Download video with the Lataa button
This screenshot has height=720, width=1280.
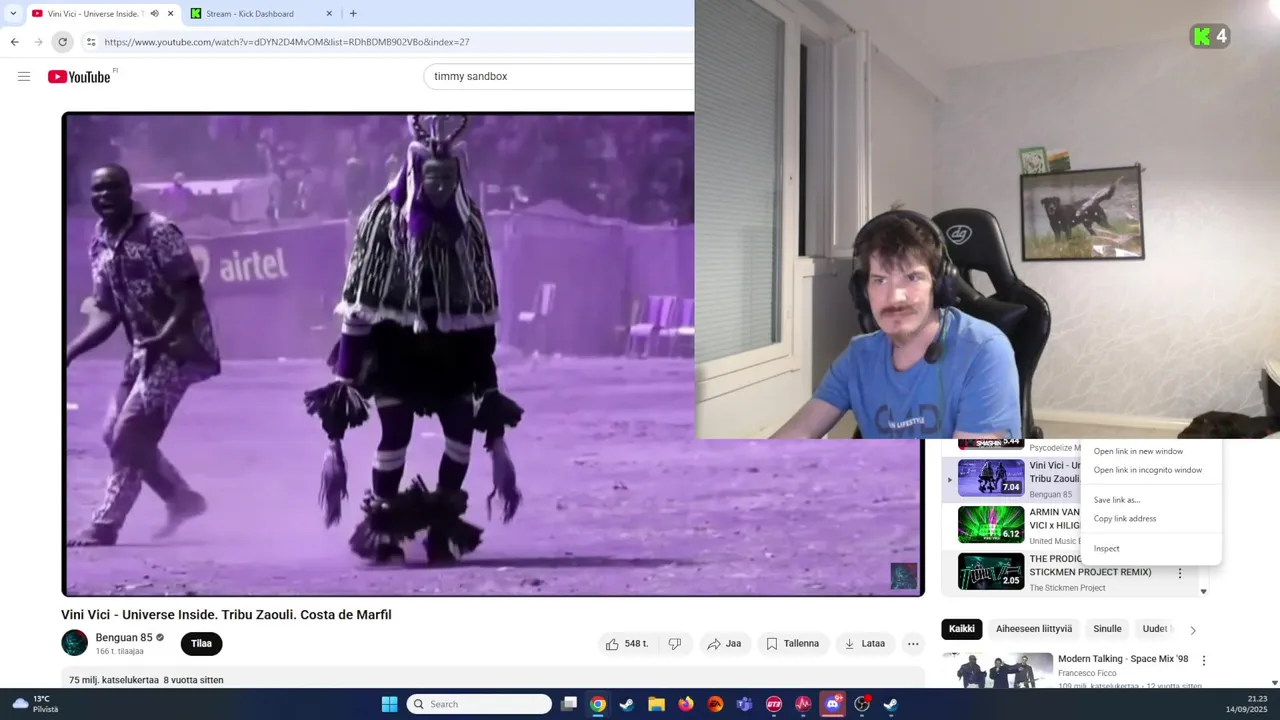[865, 644]
